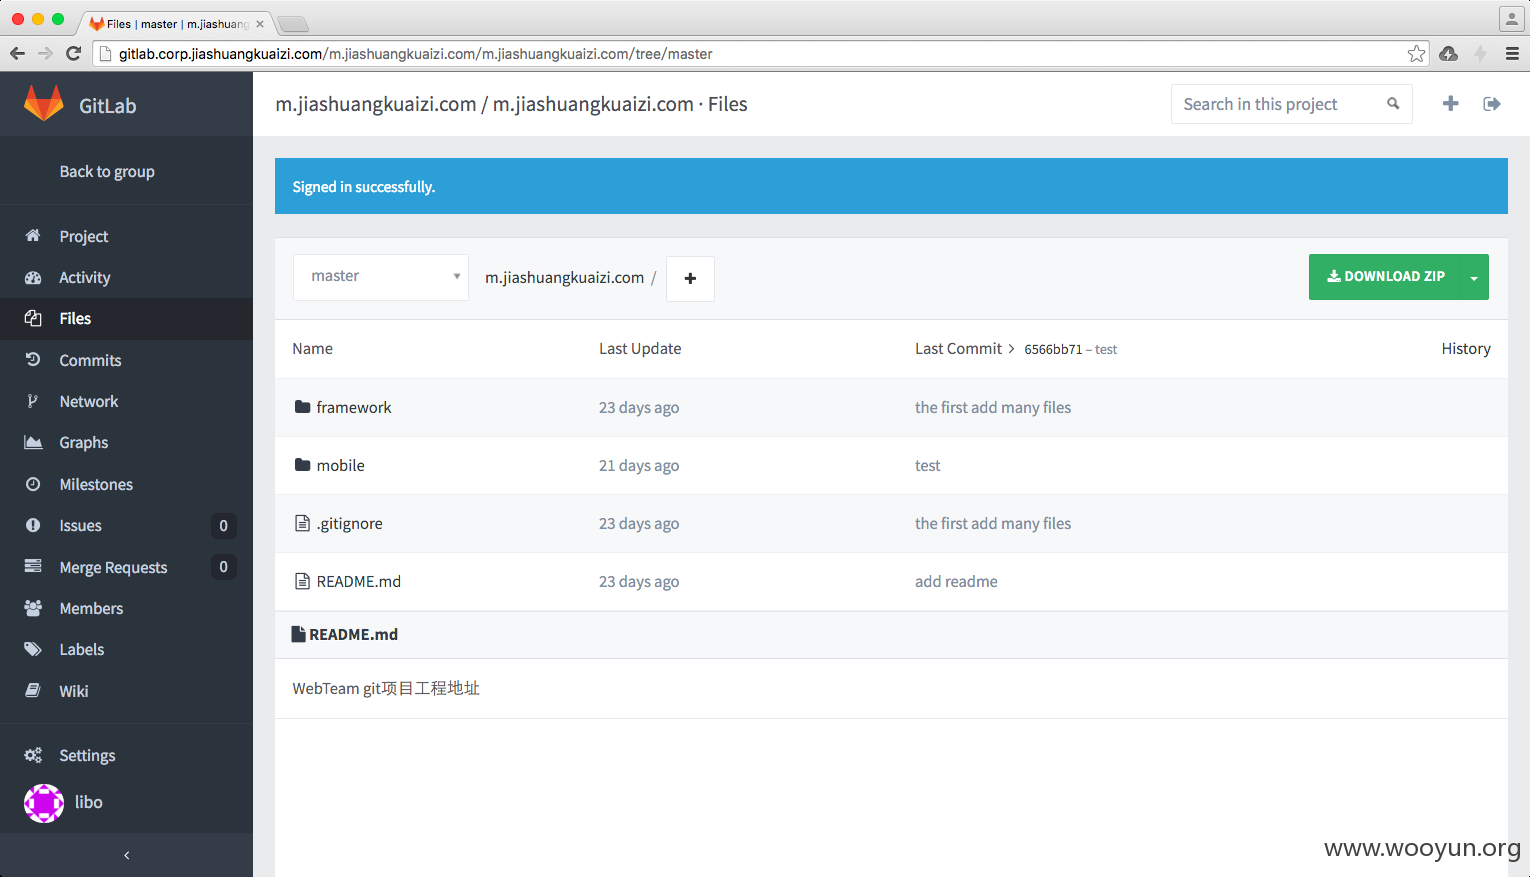The height and width of the screenshot is (877, 1530).
Task: Bookmark page with the star icon
Action: pyautogui.click(x=1416, y=54)
